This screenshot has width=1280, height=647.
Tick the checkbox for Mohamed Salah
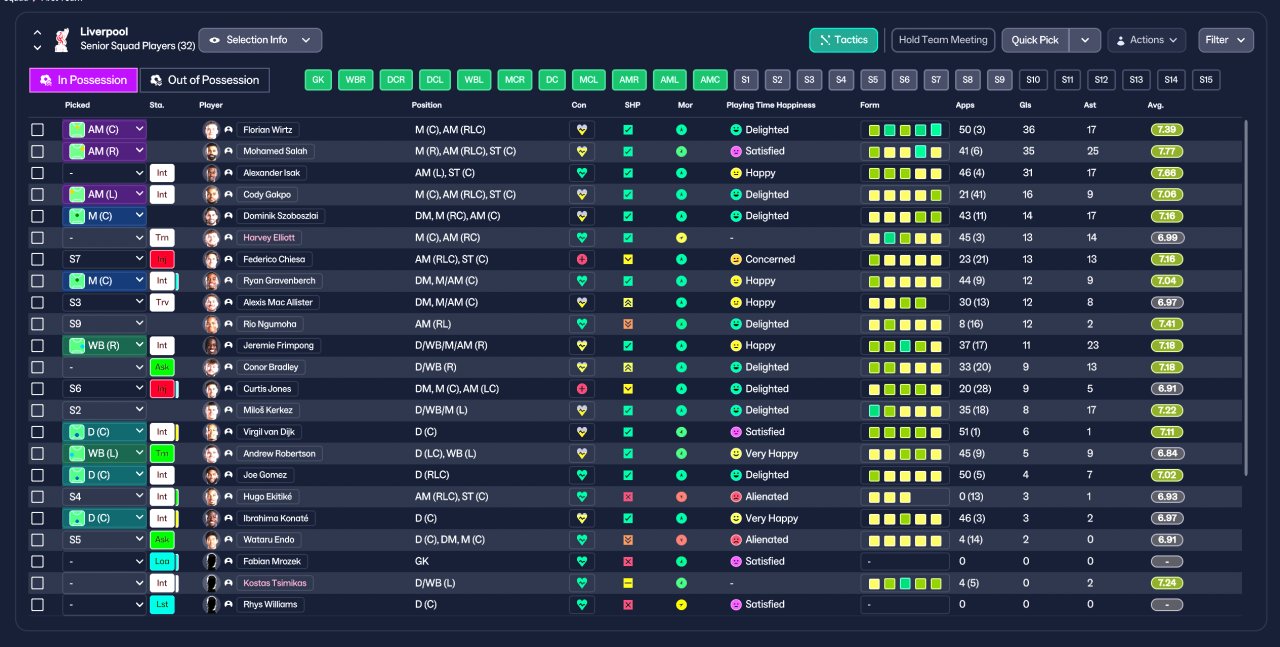pos(38,151)
